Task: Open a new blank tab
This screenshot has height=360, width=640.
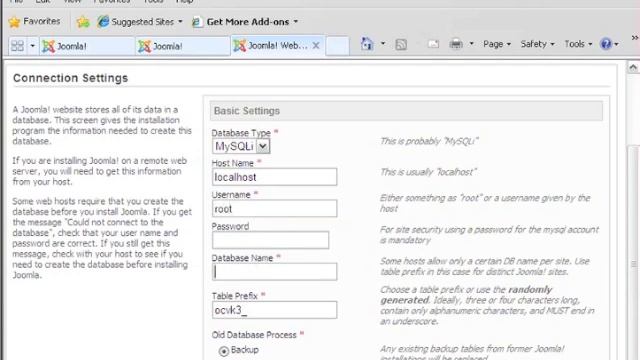Action: [337, 46]
